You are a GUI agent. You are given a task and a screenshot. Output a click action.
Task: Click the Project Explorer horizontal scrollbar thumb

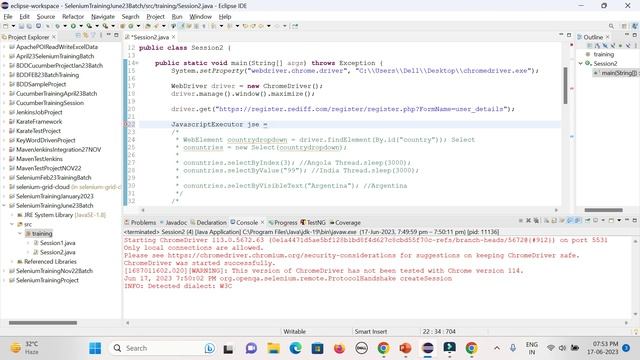[x=43, y=322]
